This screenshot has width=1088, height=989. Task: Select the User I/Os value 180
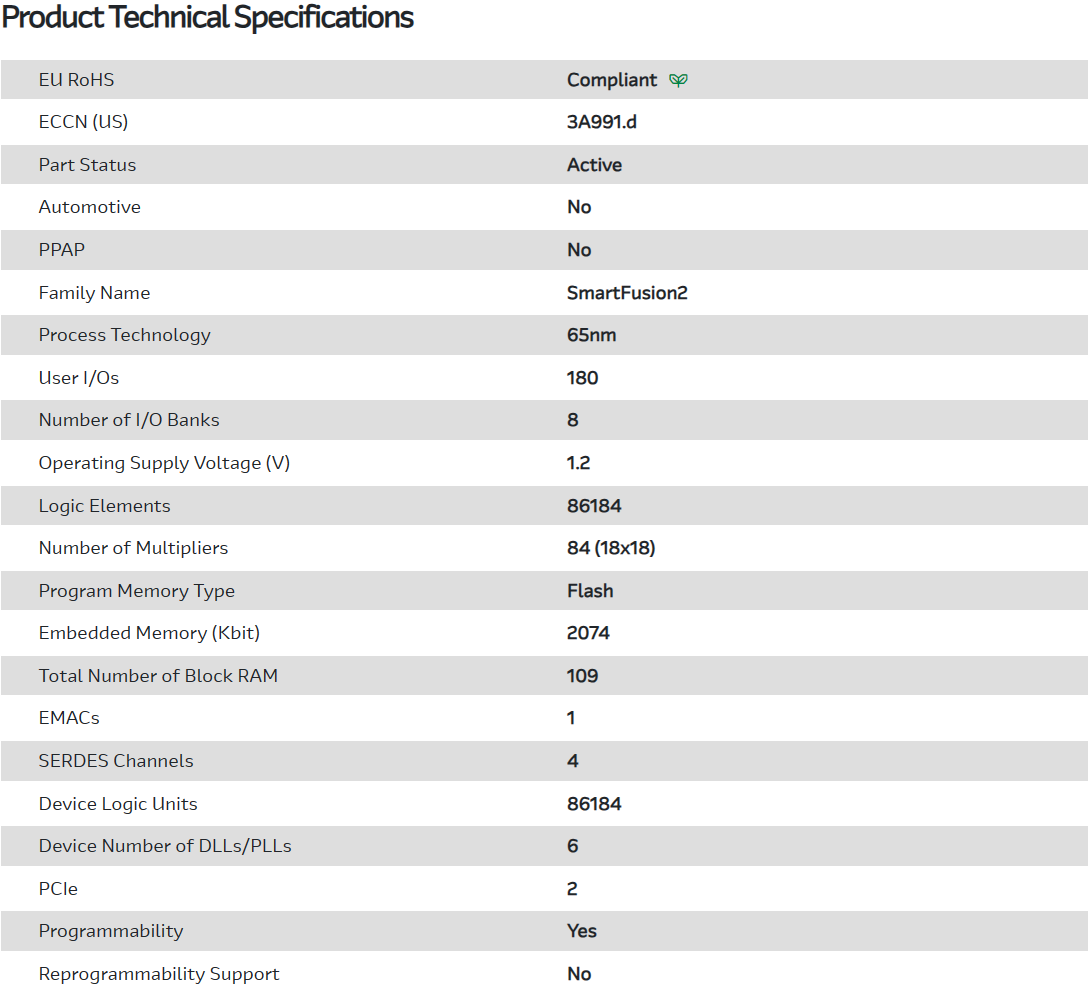coord(582,378)
